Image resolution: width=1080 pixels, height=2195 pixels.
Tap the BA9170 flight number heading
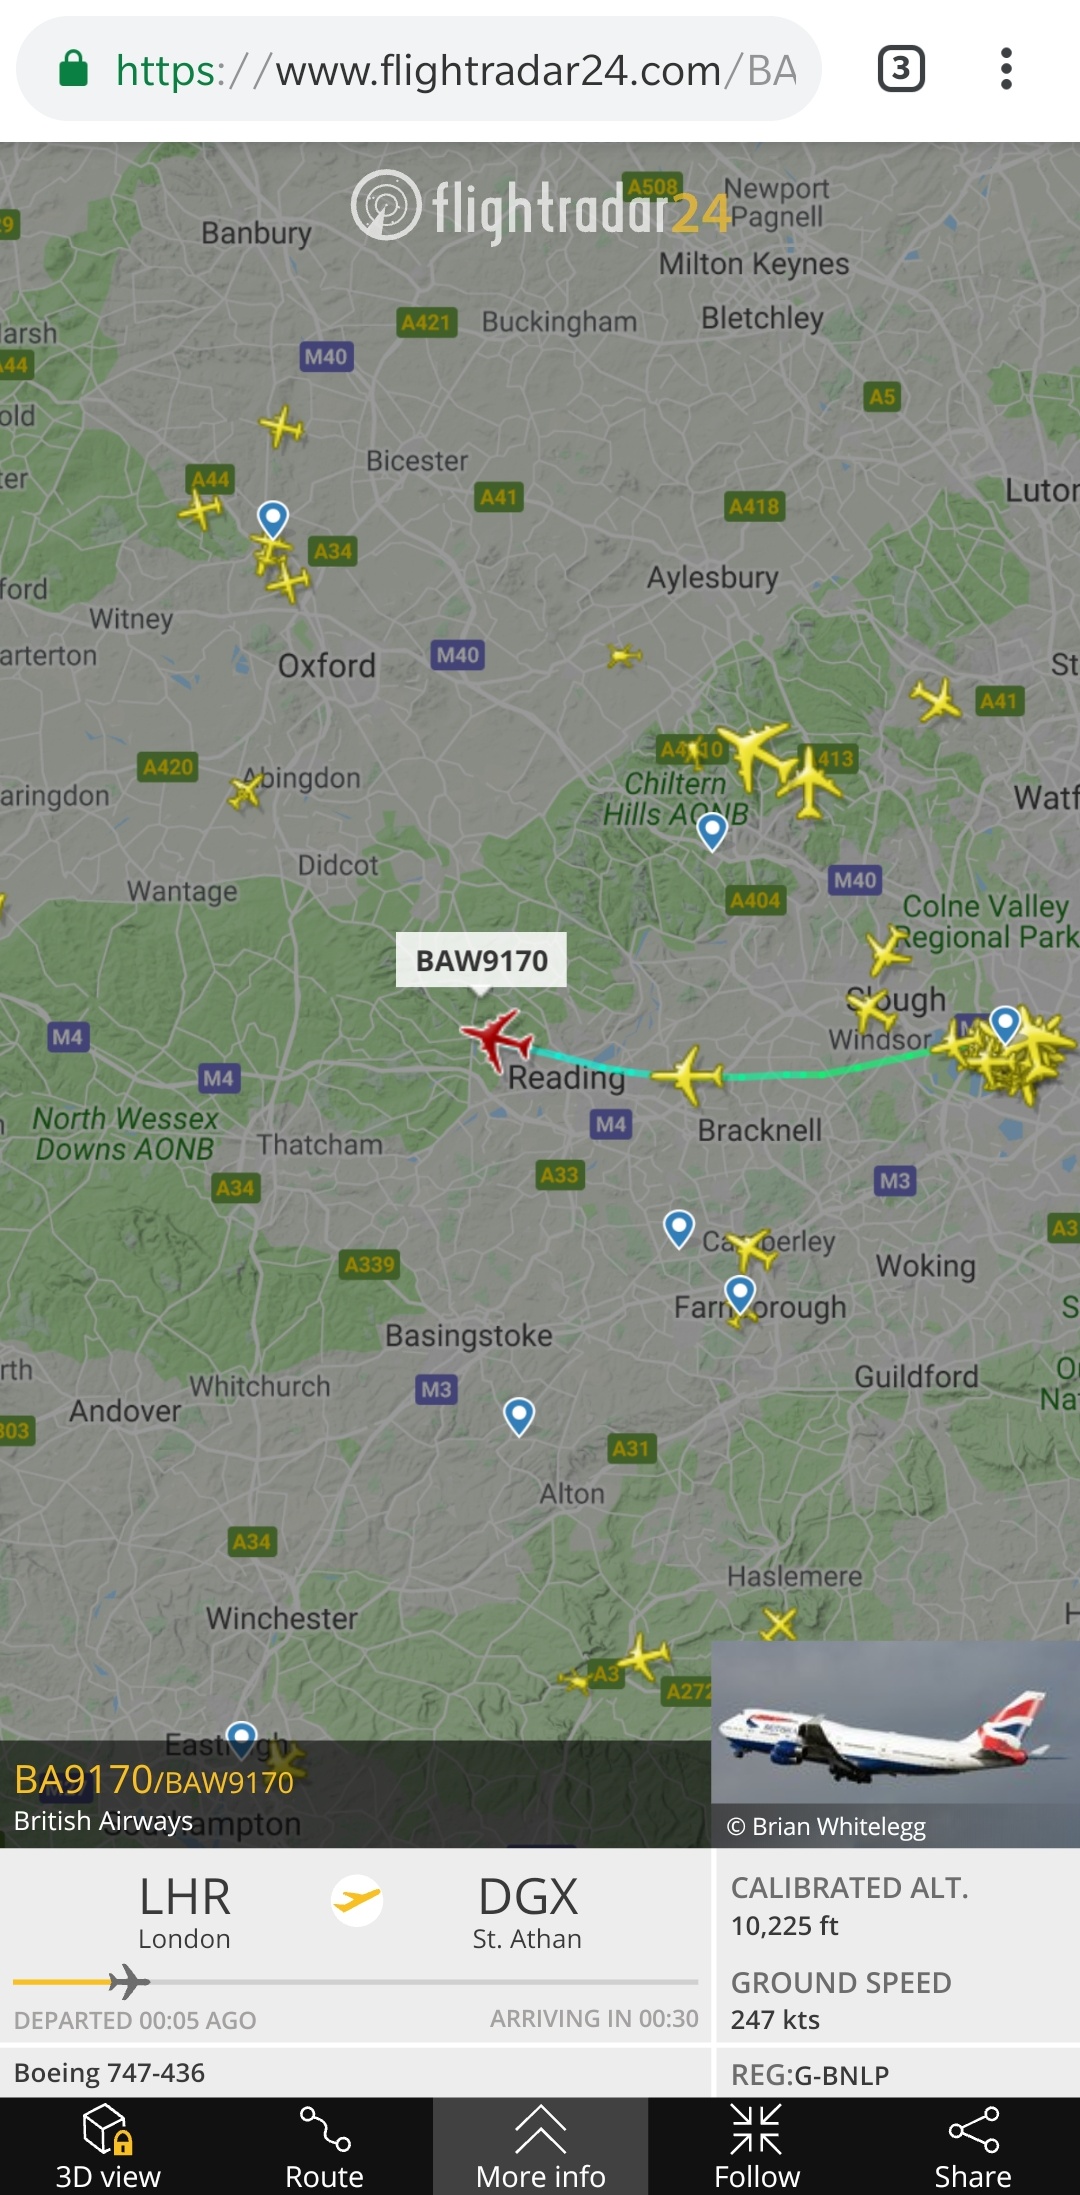coord(154,1780)
